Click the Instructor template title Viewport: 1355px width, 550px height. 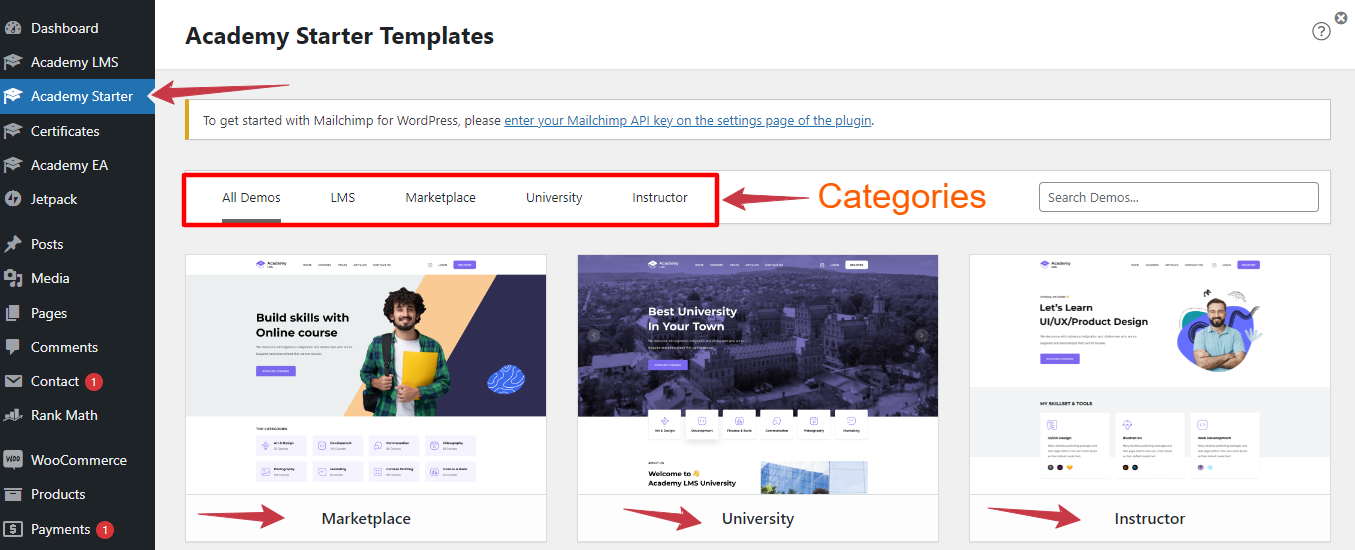pos(1150,518)
